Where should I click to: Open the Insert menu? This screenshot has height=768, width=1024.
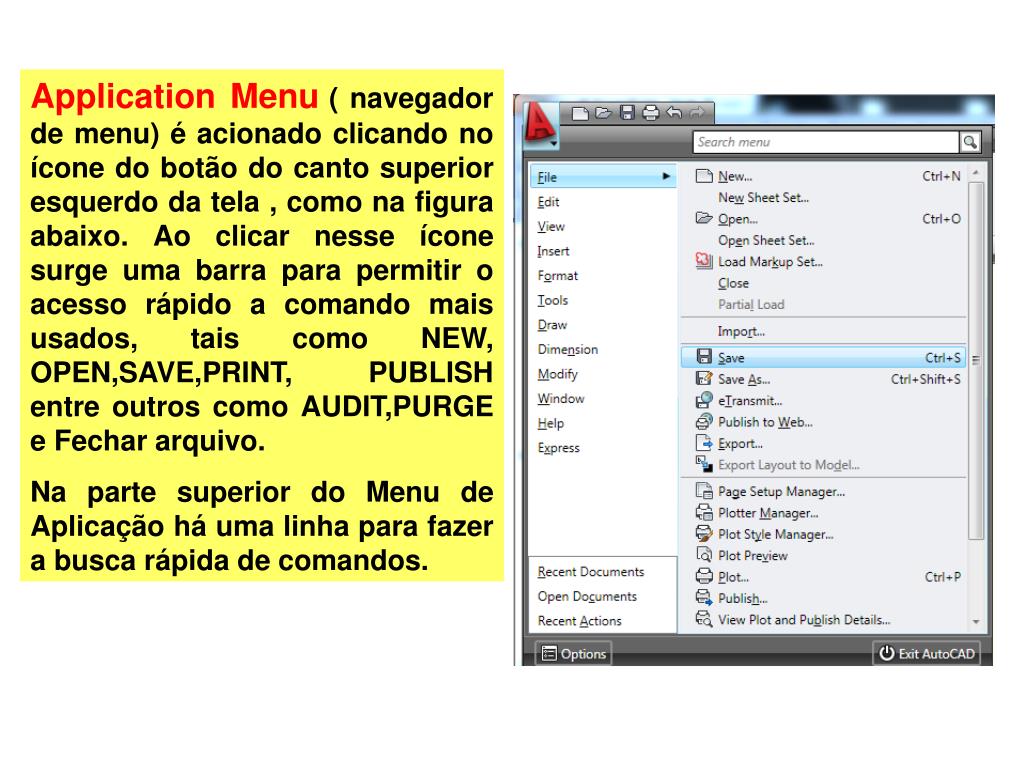[553, 251]
